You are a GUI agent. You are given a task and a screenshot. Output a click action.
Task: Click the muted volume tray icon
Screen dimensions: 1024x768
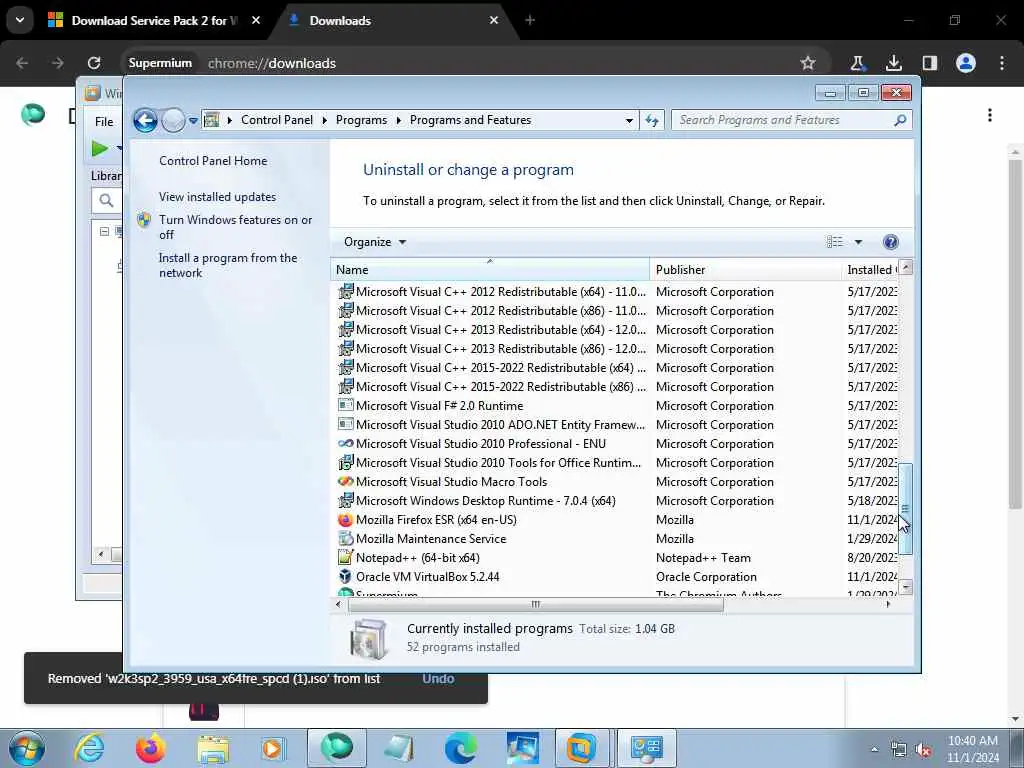(923, 750)
